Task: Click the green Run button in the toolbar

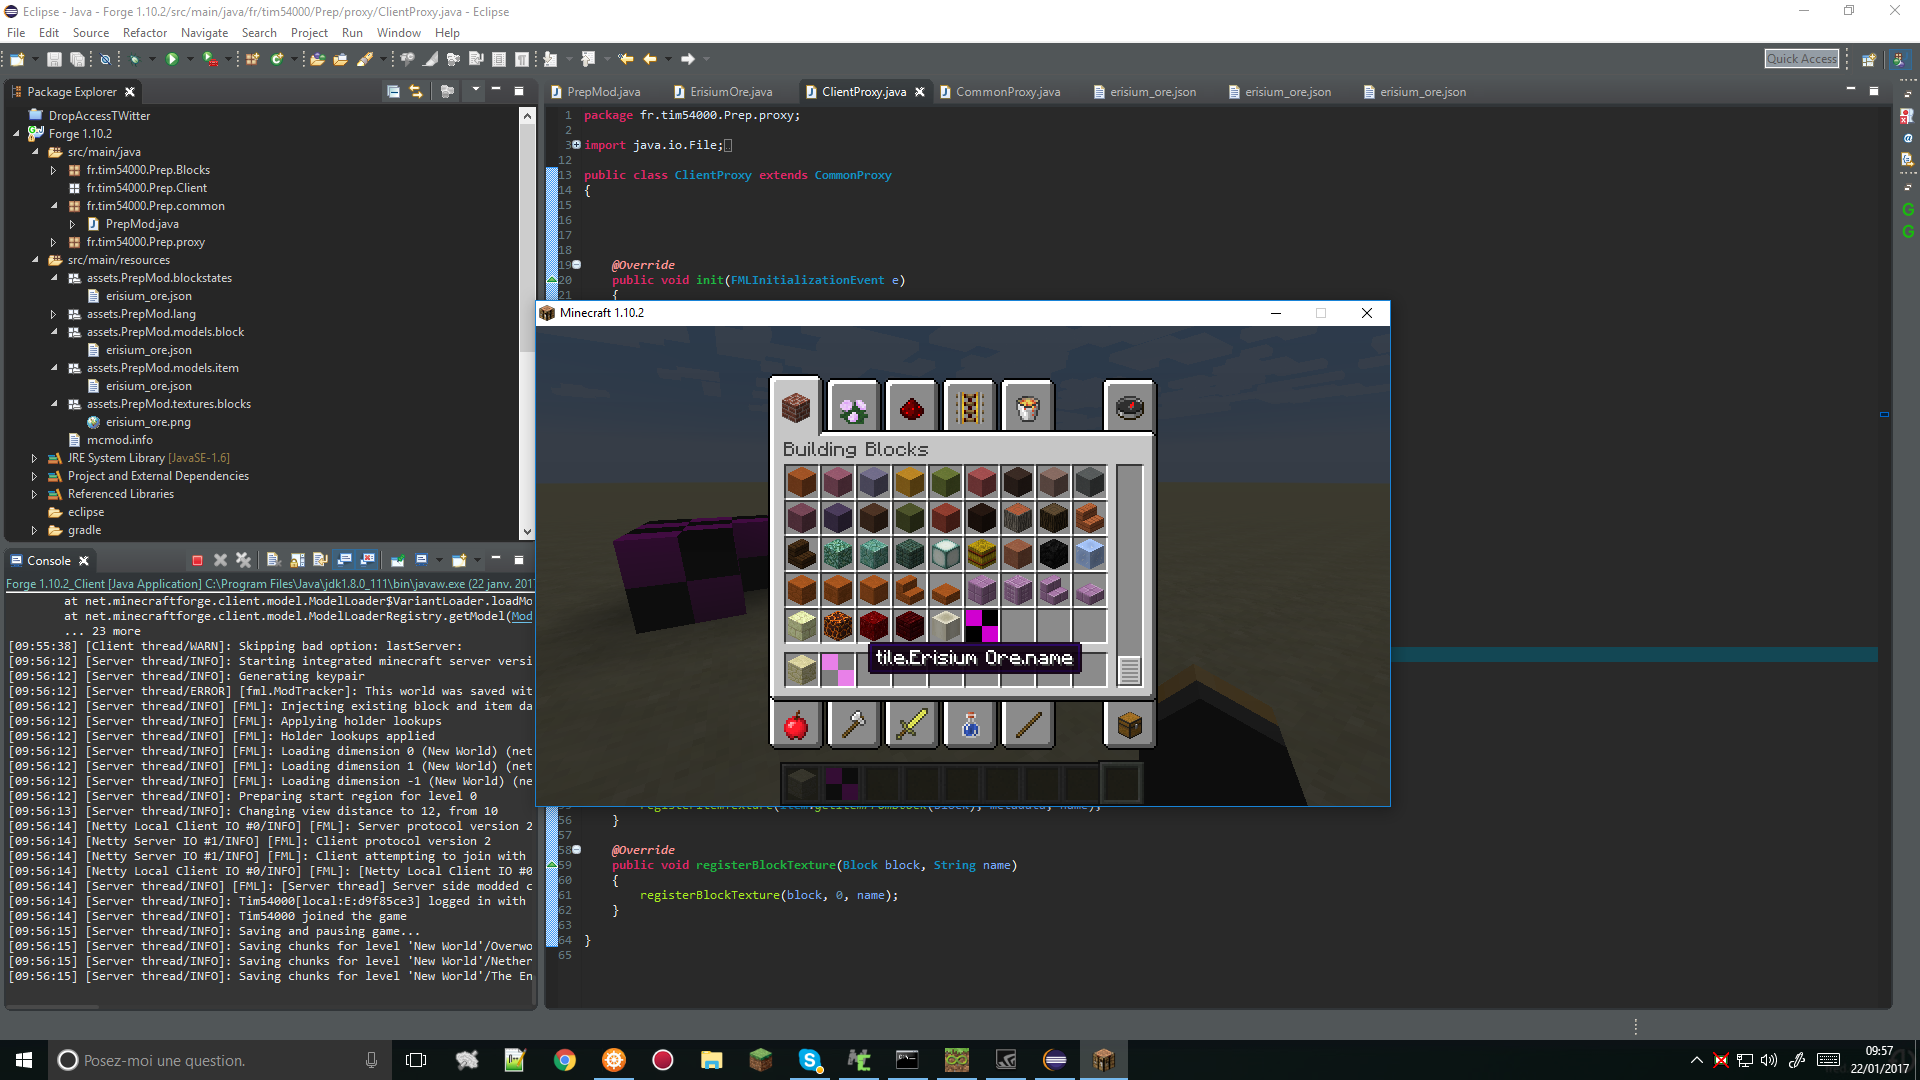Action: (172, 60)
